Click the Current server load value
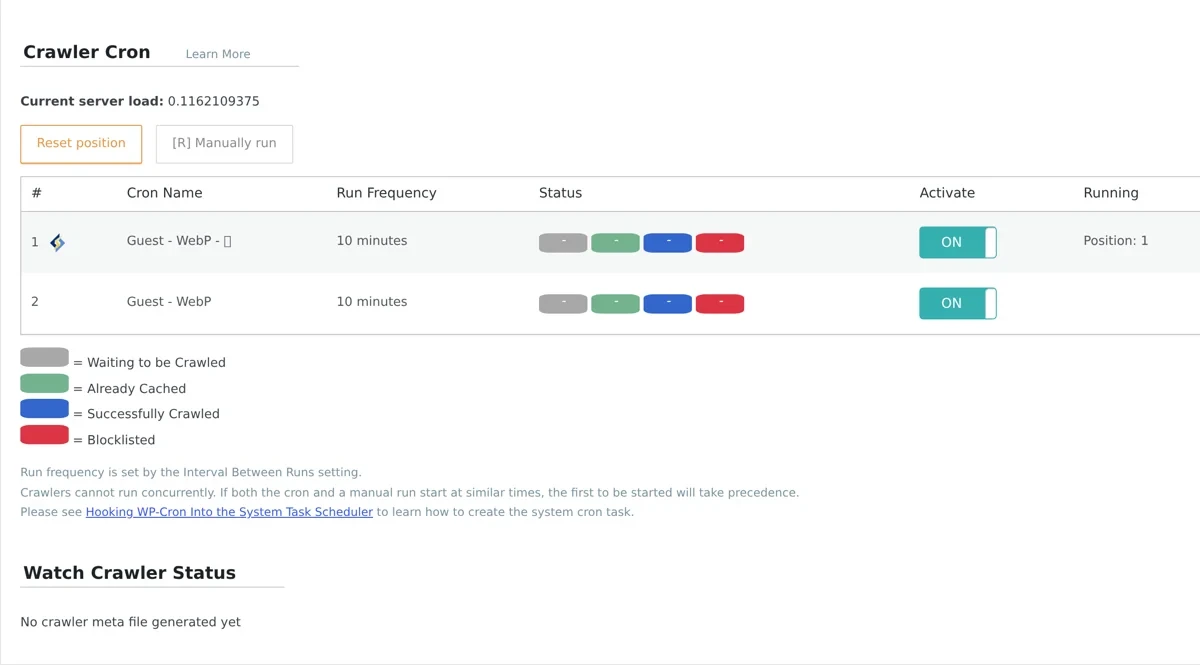Viewport: 1200px width, 665px height. (214, 101)
